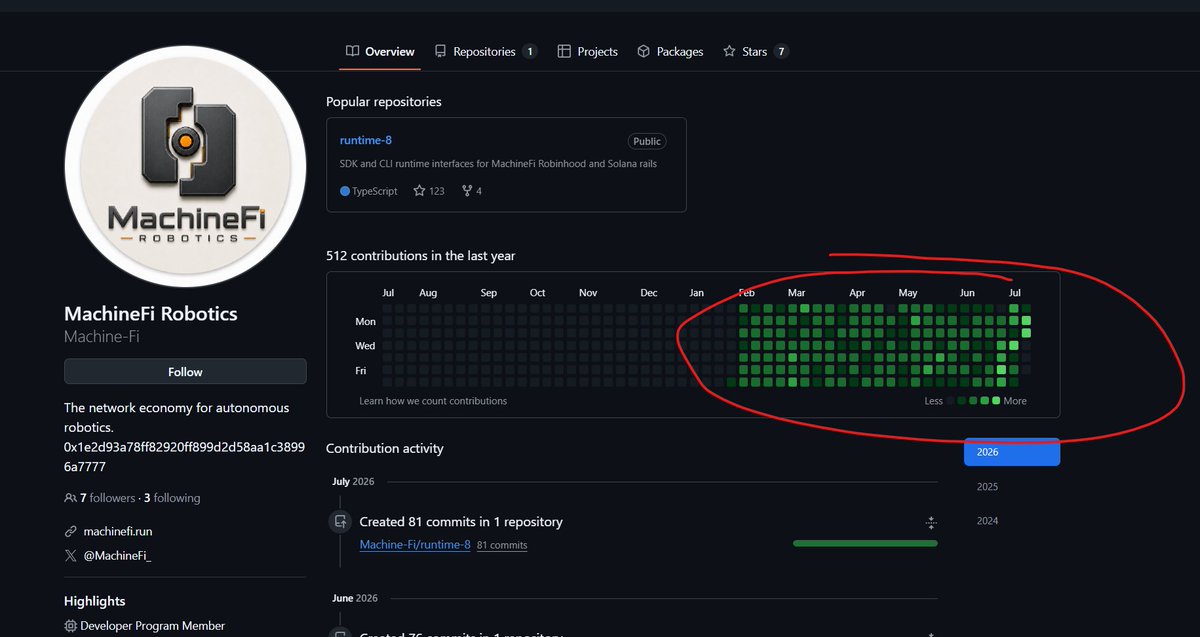Select the 2026 year filter
Viewport: 1200px width, 637px height.
(1012, 452)
